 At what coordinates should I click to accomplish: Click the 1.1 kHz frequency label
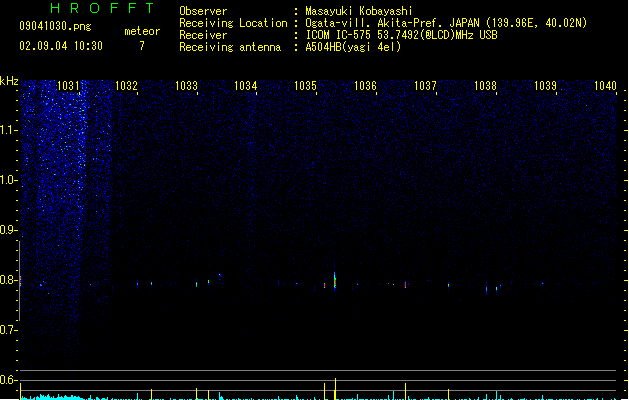[x=8, y=130]
